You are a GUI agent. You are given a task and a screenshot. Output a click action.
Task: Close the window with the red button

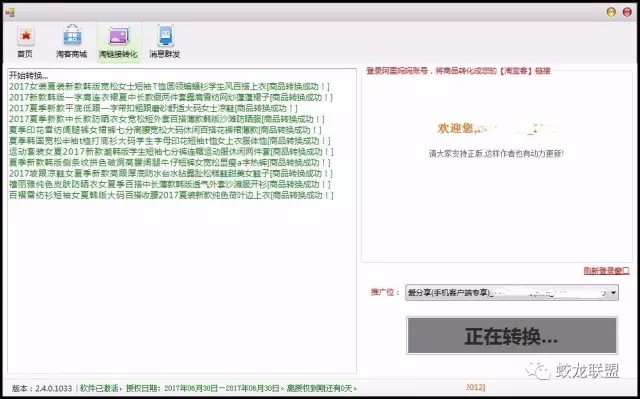click(x=627, y=12)
